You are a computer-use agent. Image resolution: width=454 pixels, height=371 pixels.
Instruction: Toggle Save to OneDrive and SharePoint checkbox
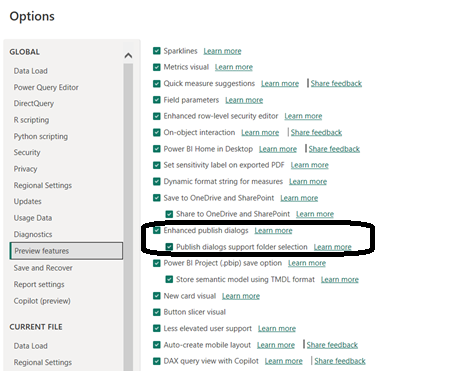(157, 198)
